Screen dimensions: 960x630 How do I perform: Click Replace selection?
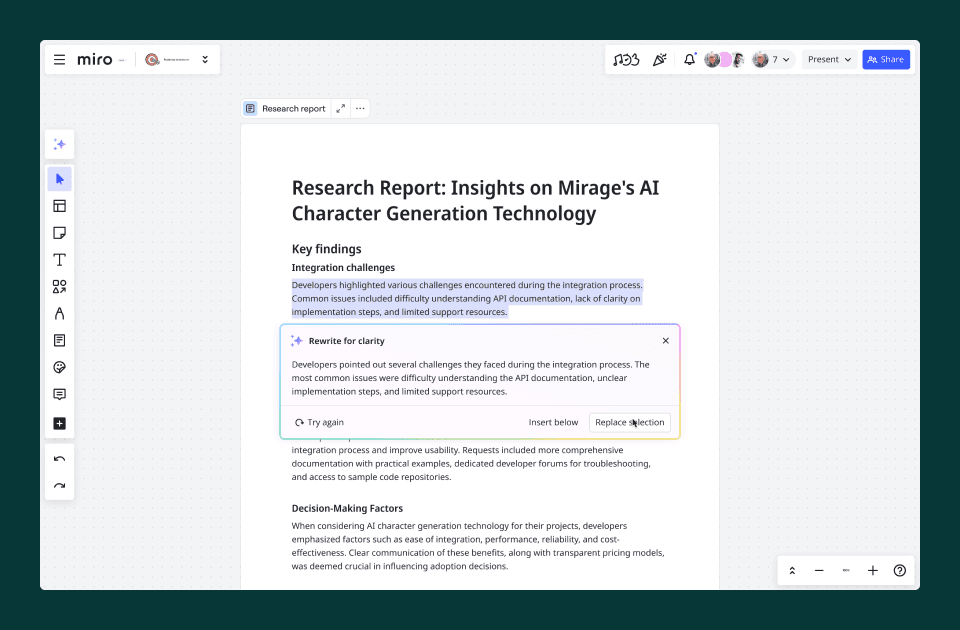click(629, 422)
